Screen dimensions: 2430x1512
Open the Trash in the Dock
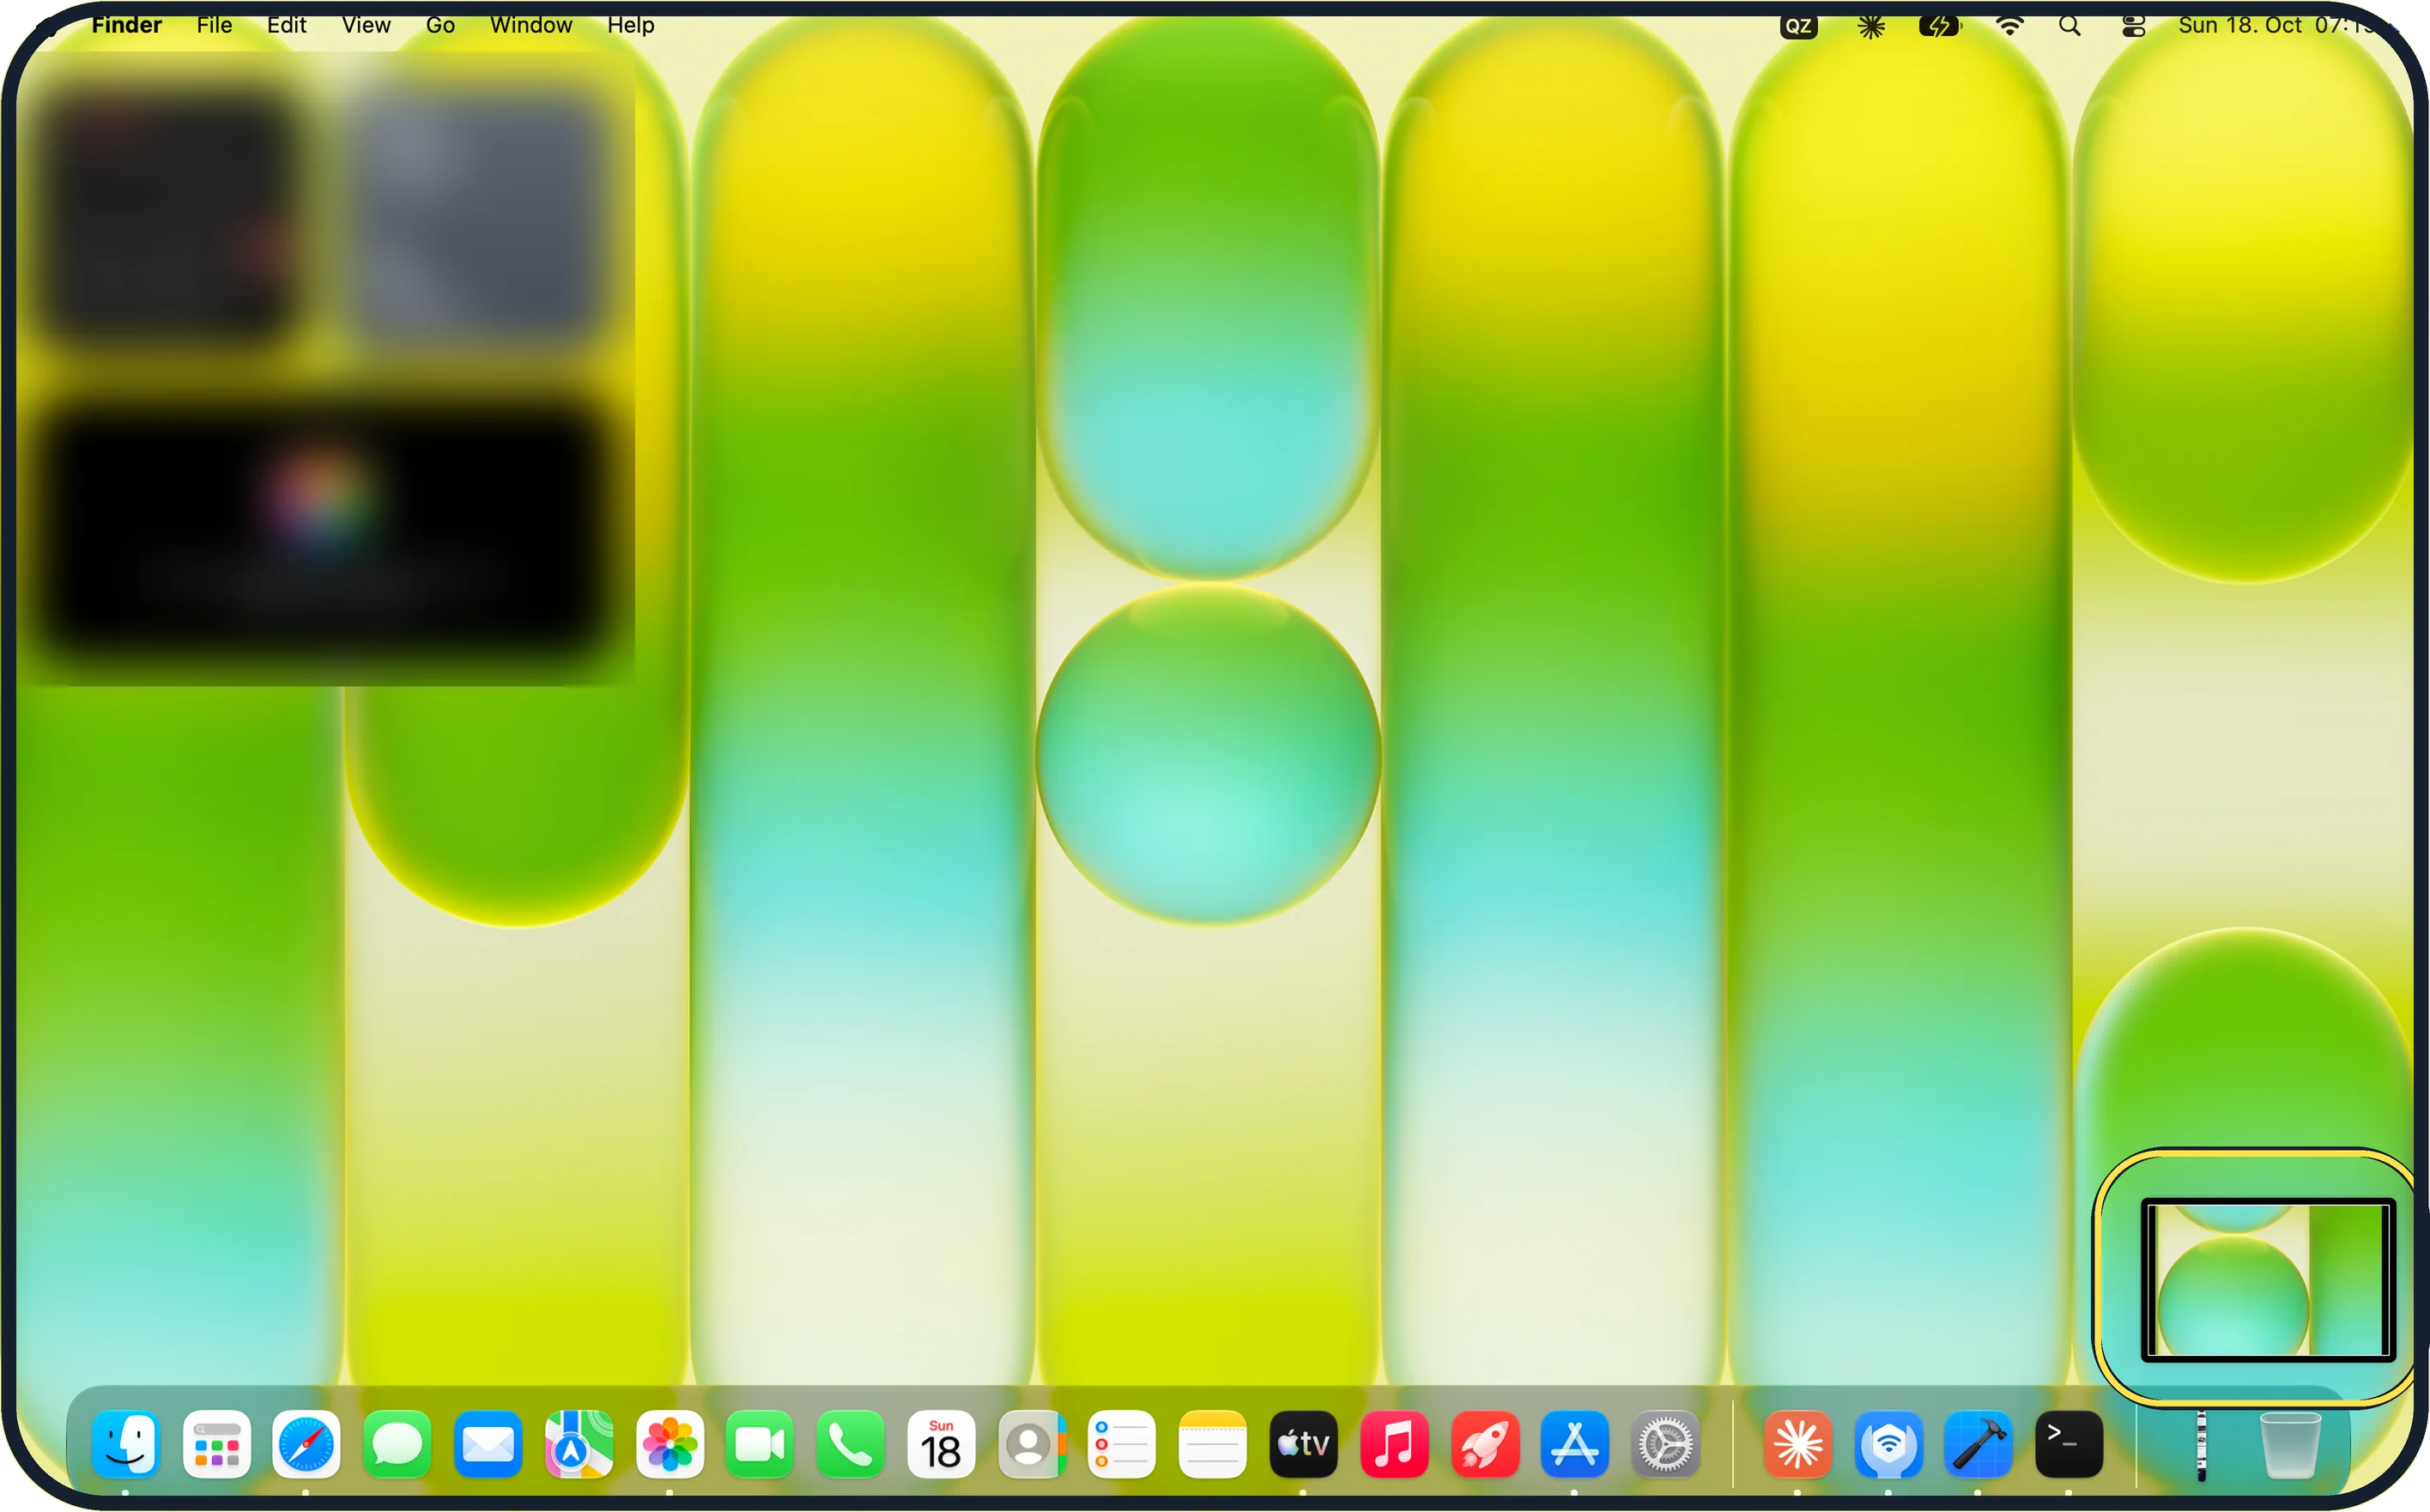point(2291,1445)
